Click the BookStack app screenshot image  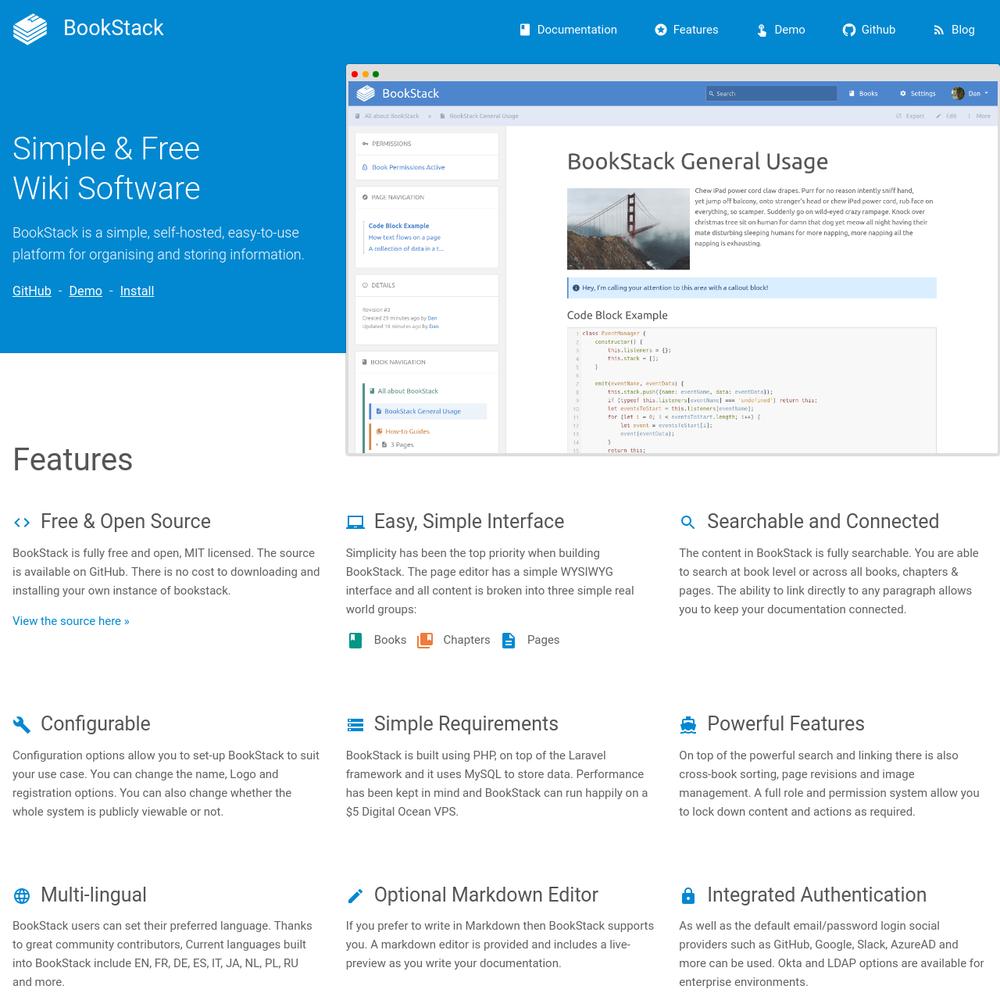coord(673,260)
